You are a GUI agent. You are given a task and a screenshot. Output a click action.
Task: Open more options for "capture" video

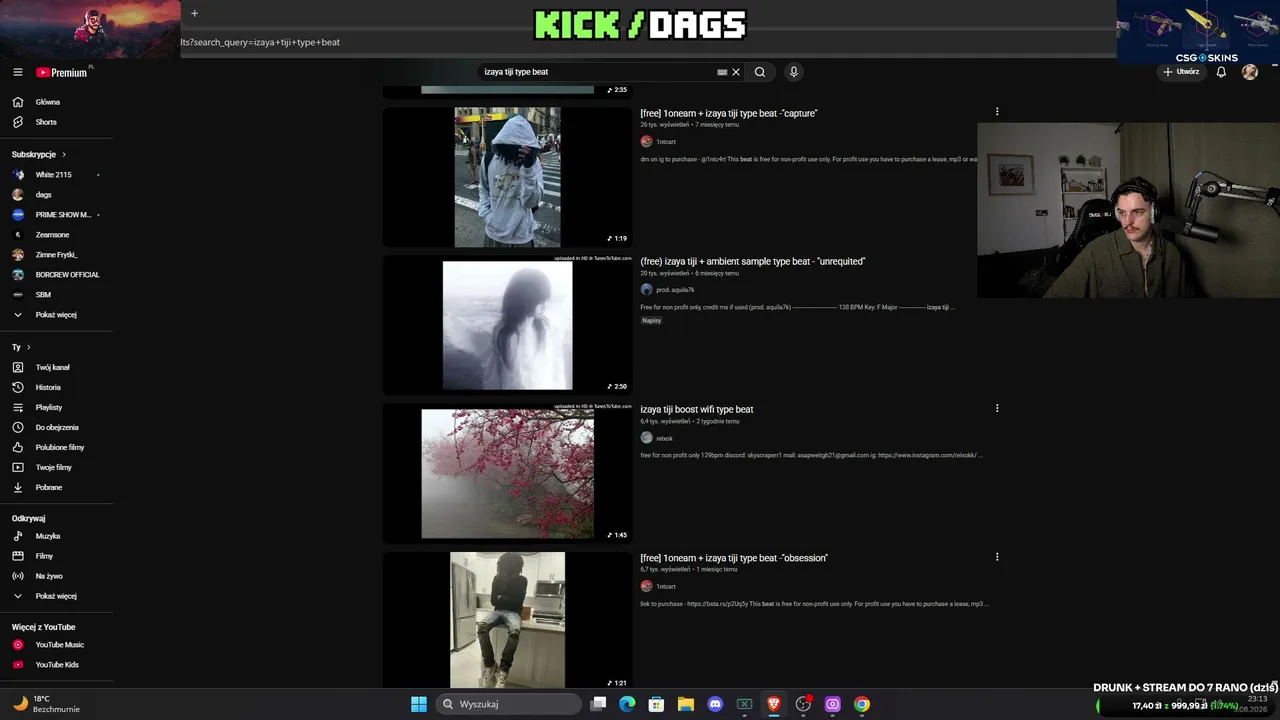pos(997,112)
